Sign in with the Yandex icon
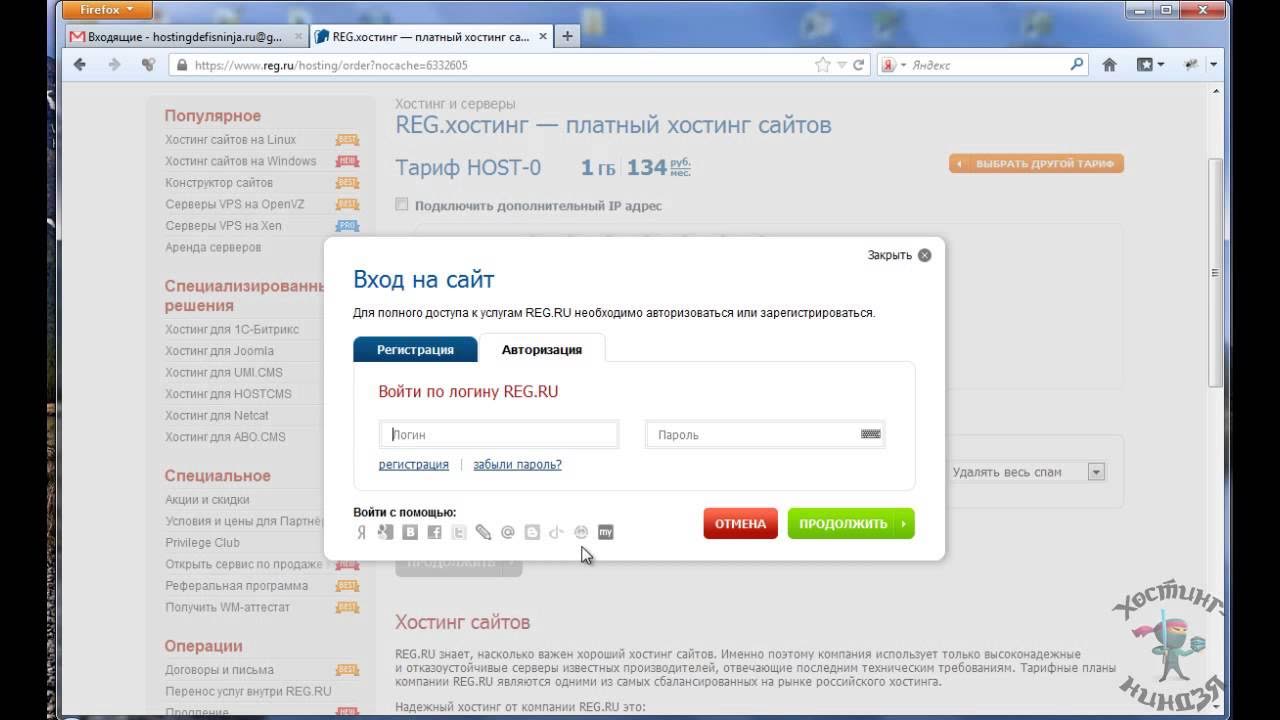Screen dimensions: 1280x720 [x=361, y=532]
